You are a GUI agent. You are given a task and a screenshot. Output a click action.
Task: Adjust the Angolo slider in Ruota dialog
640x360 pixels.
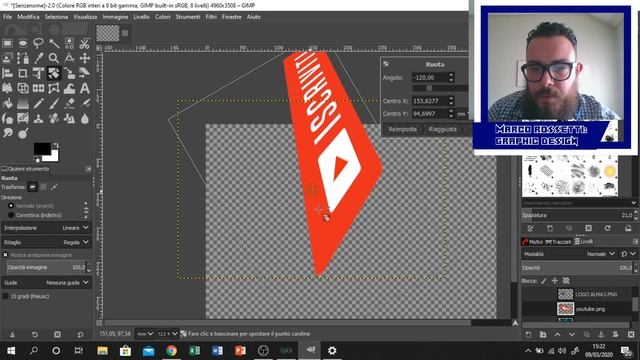[440, 88]
